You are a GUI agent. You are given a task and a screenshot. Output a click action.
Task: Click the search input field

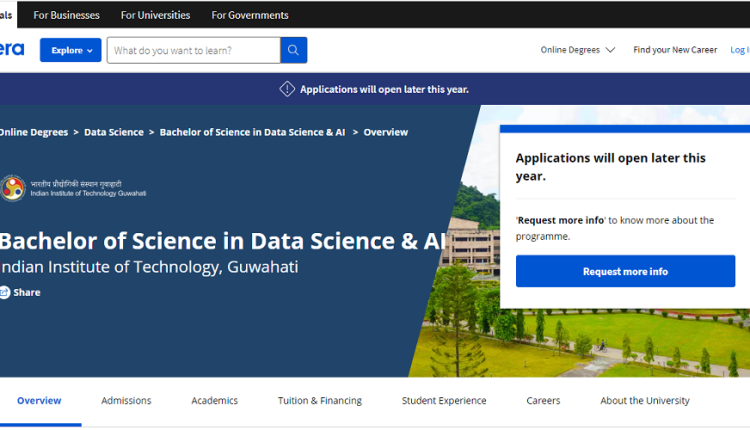pos(193,50)
